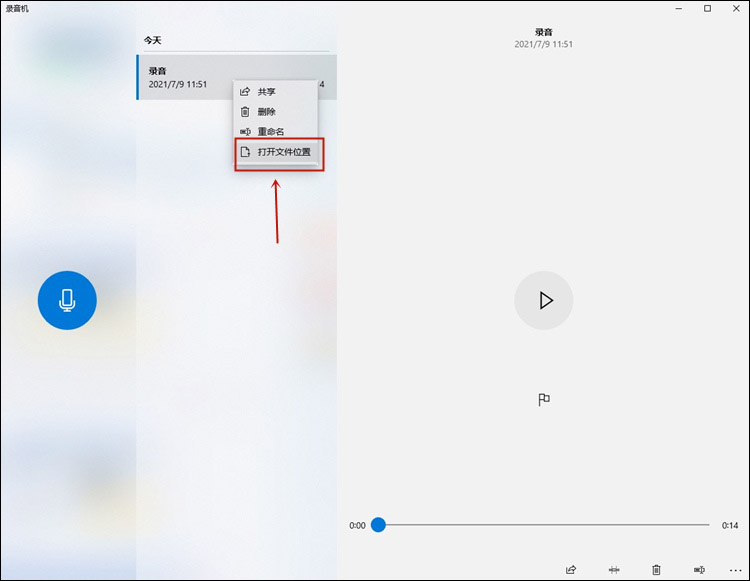
Task: Click the 0:00 elapsed time label
Action: click(357, 525)
